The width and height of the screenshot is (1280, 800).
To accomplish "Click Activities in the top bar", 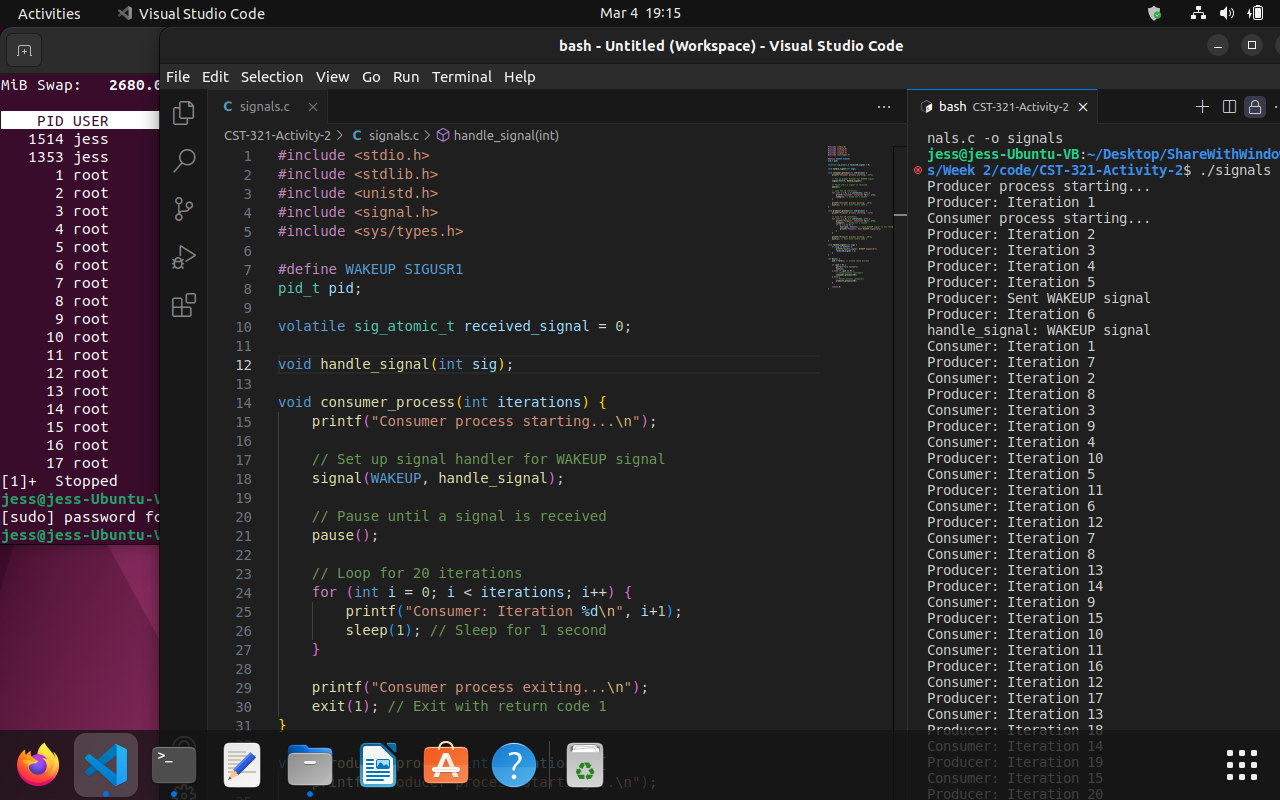I will (49, 14).
